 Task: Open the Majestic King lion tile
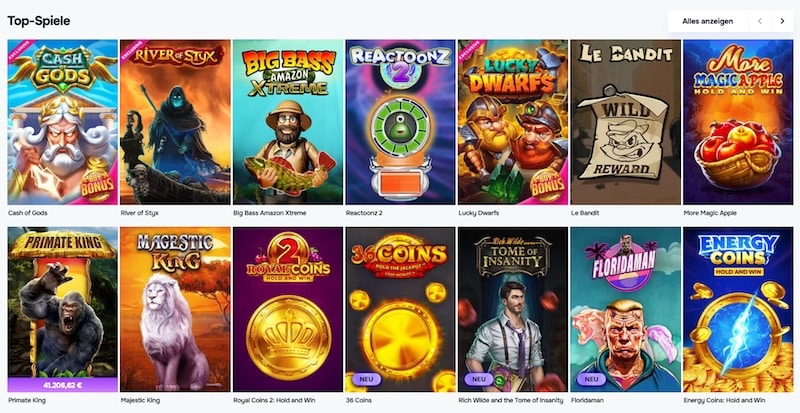click(x=175, y=309)
